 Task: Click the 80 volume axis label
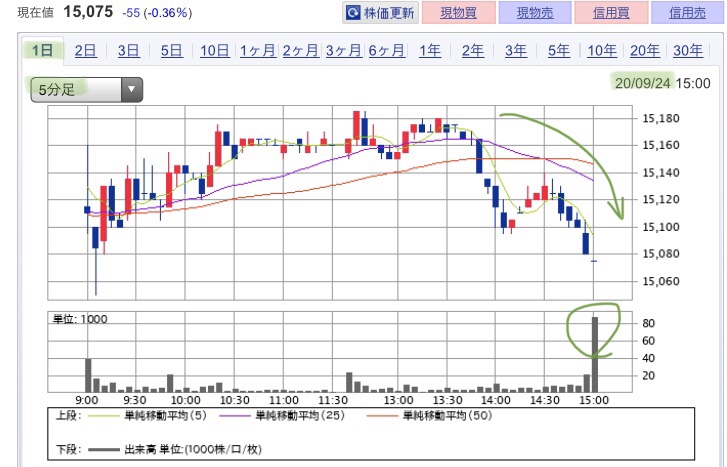648,323
